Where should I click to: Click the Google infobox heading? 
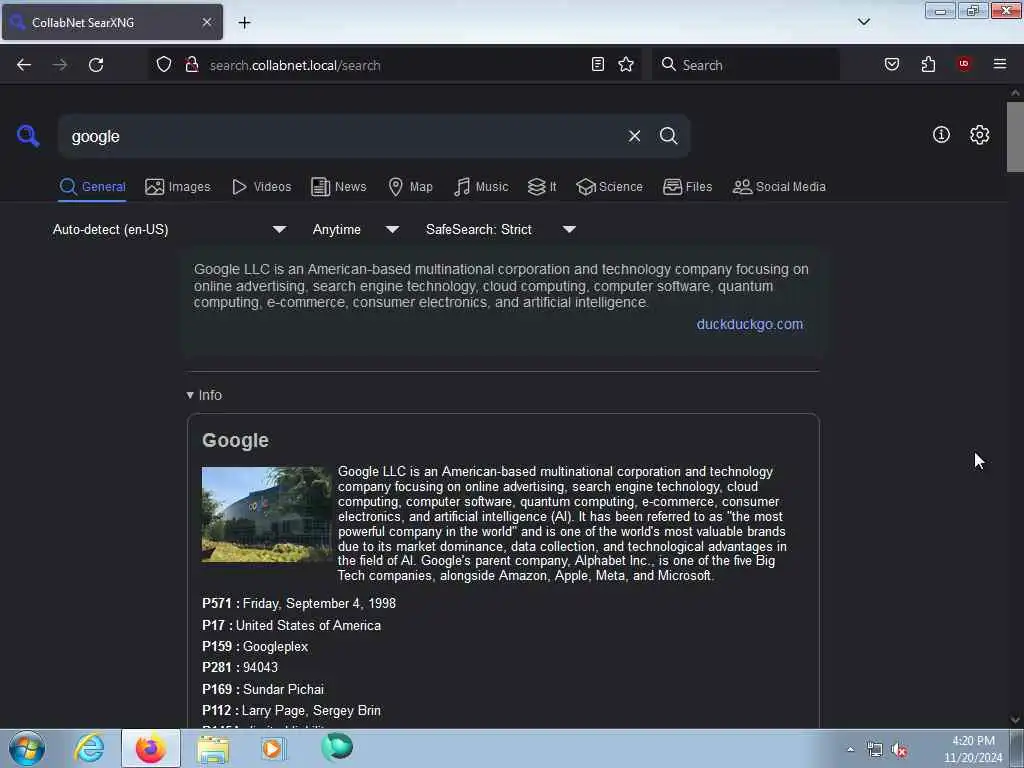point(235,440)
